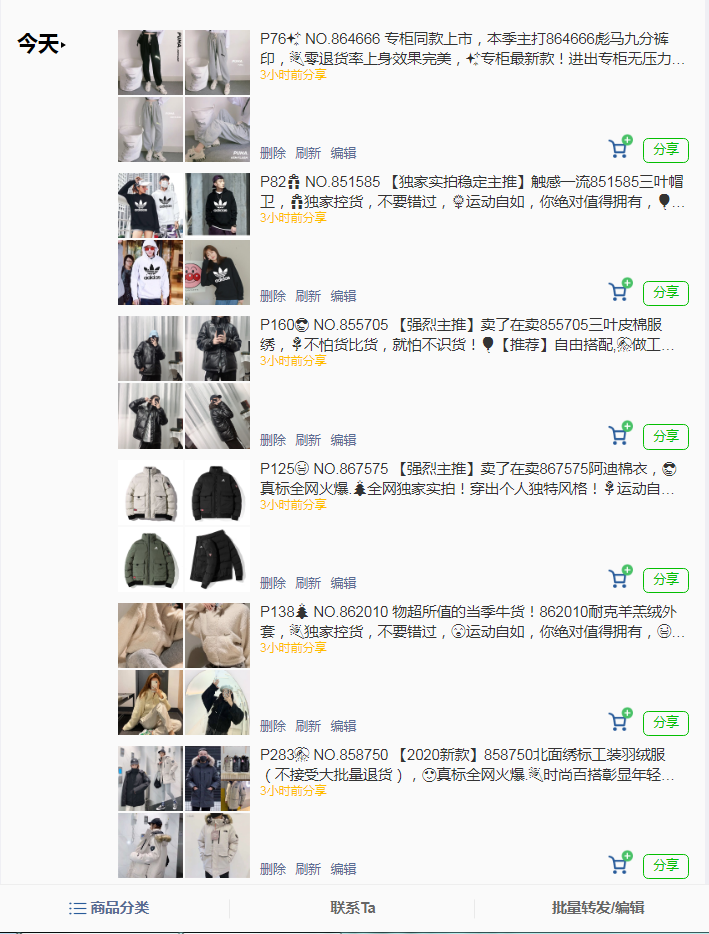Open the white Adidas hoodie photo with red hat
Viewport: 709px width, 934px height.
151,272
